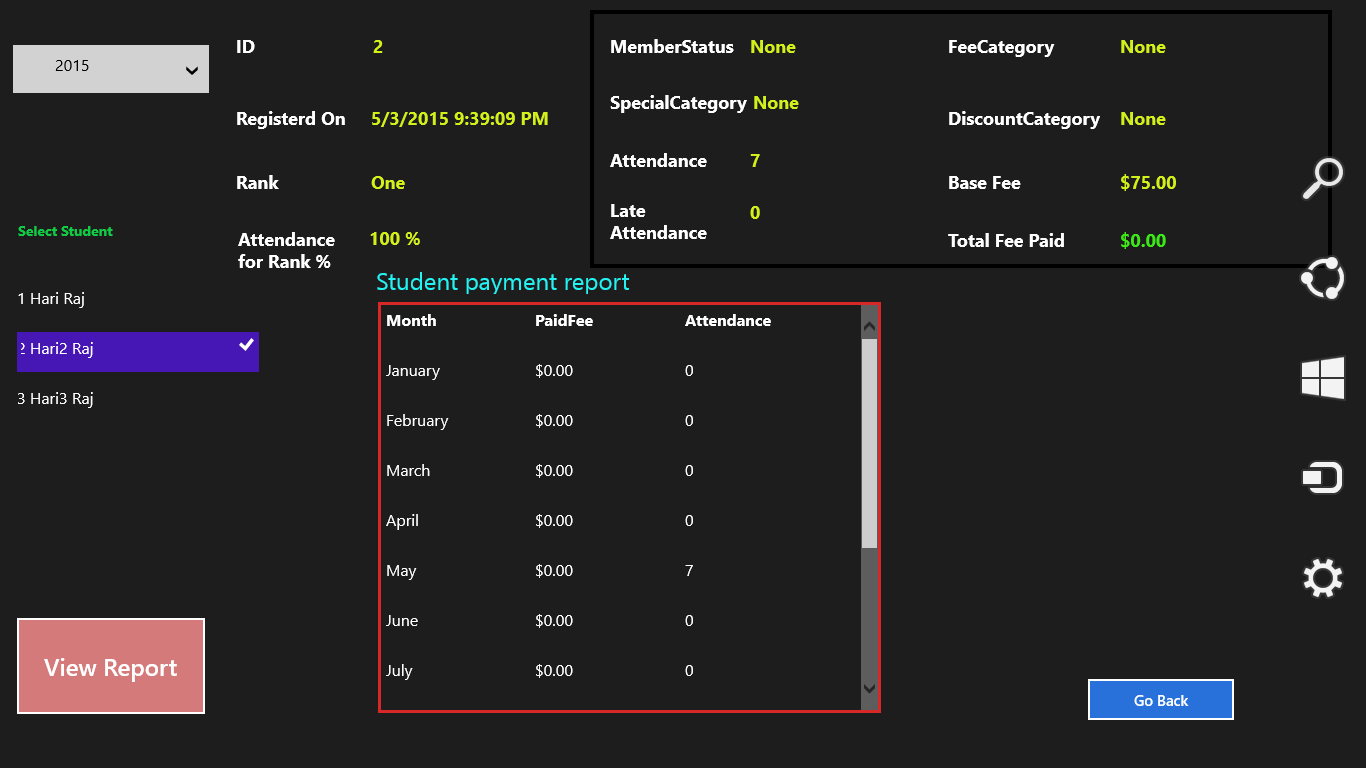Expand the 2015 year dropdown
Image resolution: width=1366 pixels, height=768 pixels.
[x=110, y=68]
